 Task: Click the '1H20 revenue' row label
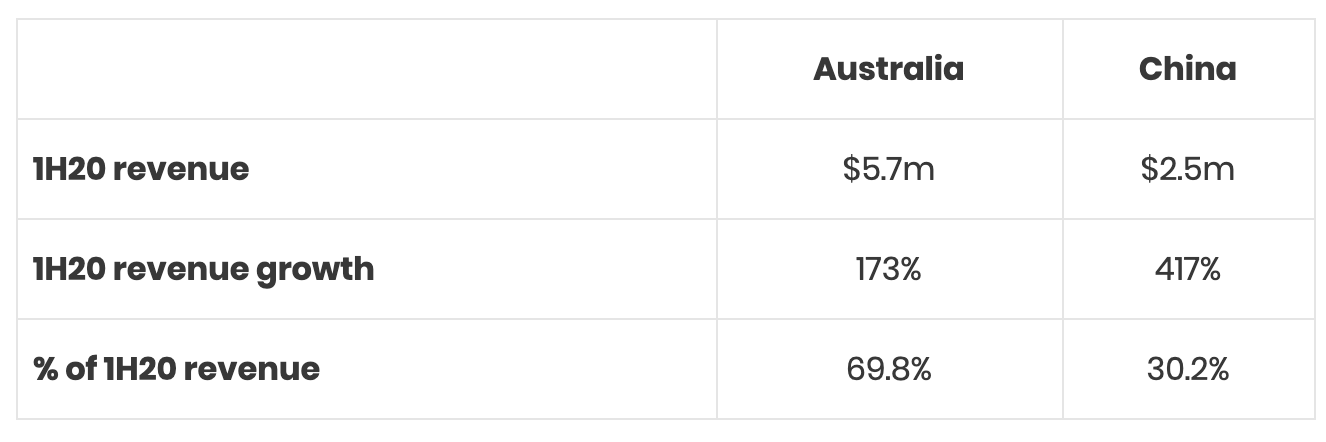pos(141,169)
